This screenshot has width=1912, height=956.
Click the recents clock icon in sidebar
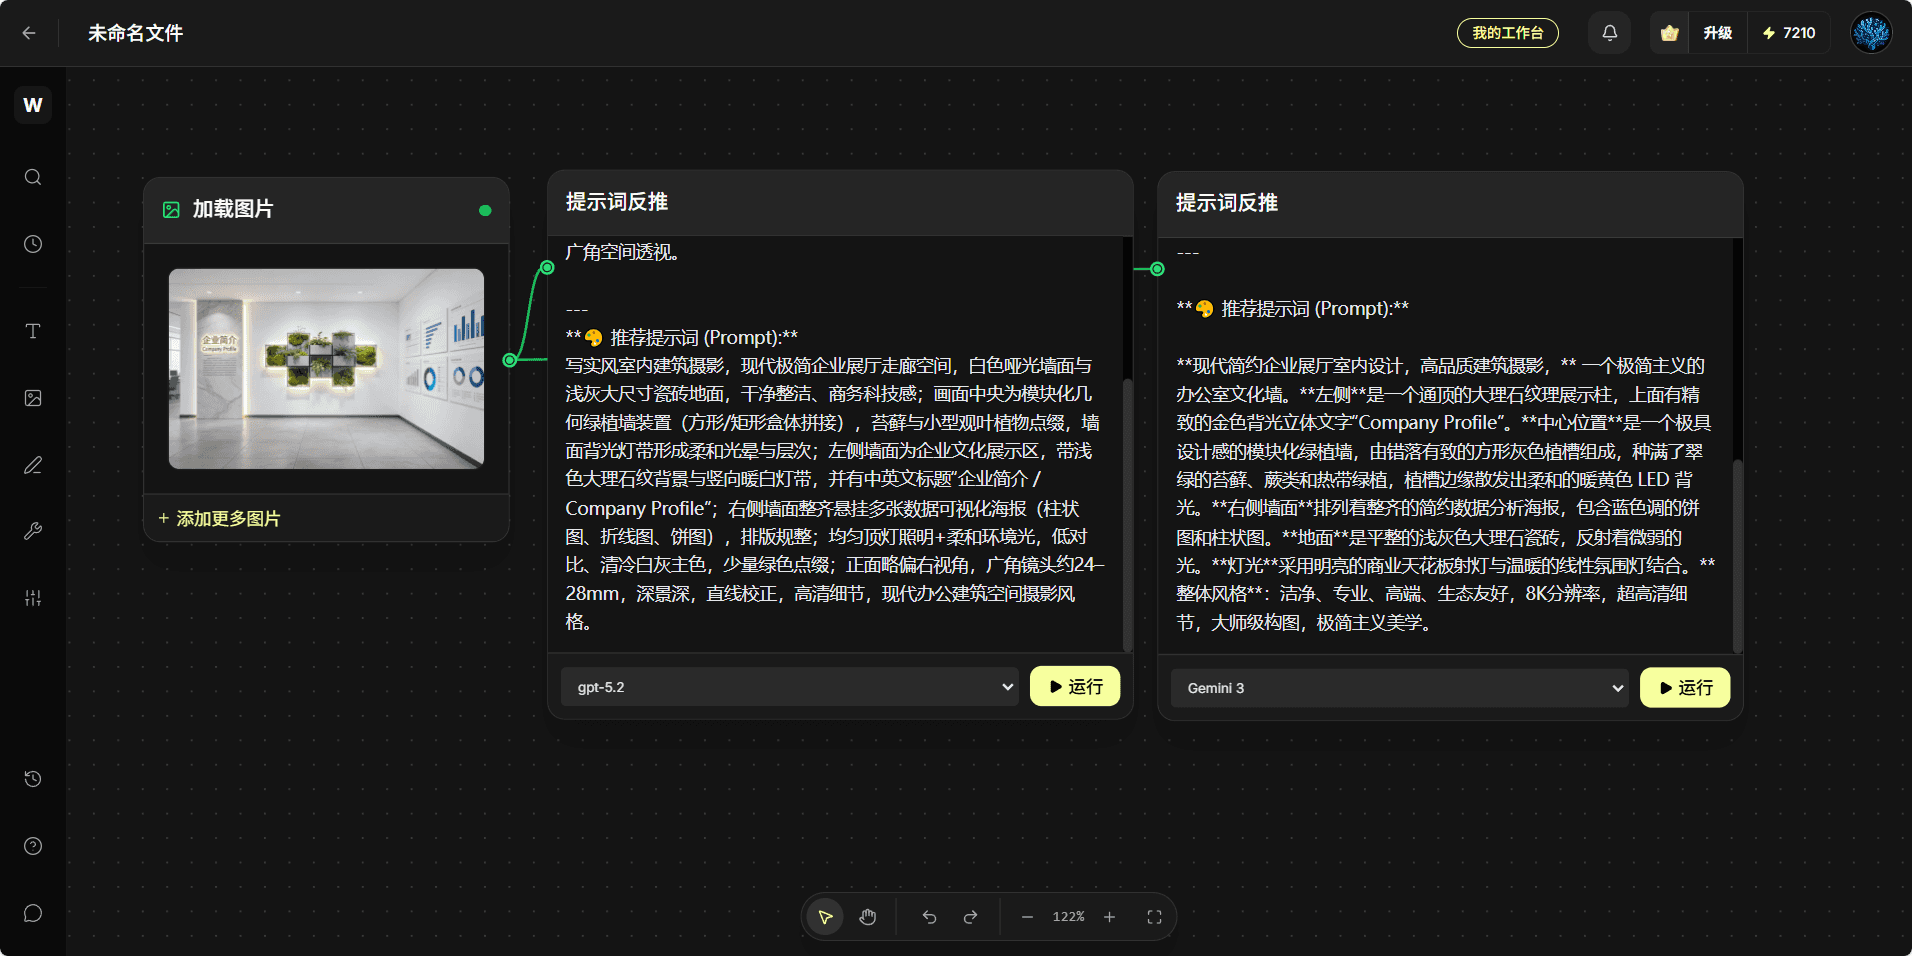click(x=32, y=243)
